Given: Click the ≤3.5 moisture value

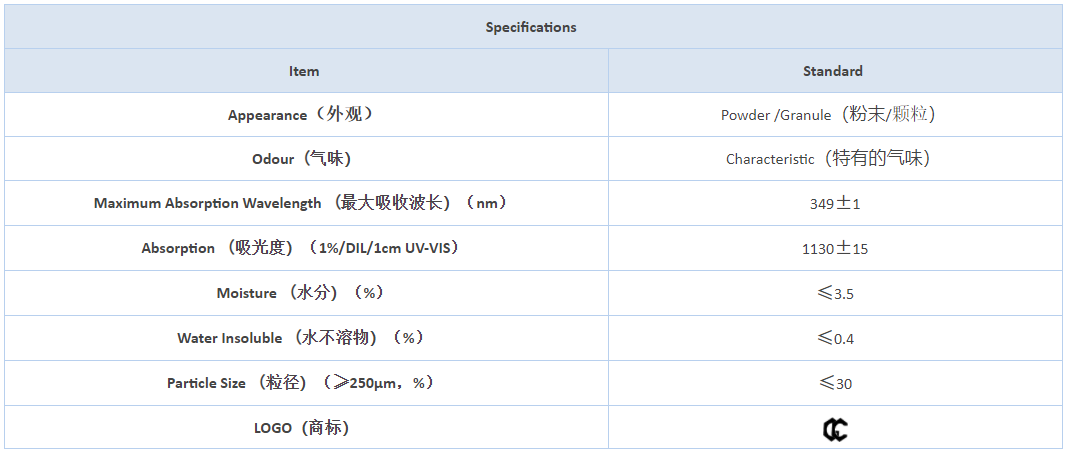Looking at the screenshot, I should pos(835,294).
